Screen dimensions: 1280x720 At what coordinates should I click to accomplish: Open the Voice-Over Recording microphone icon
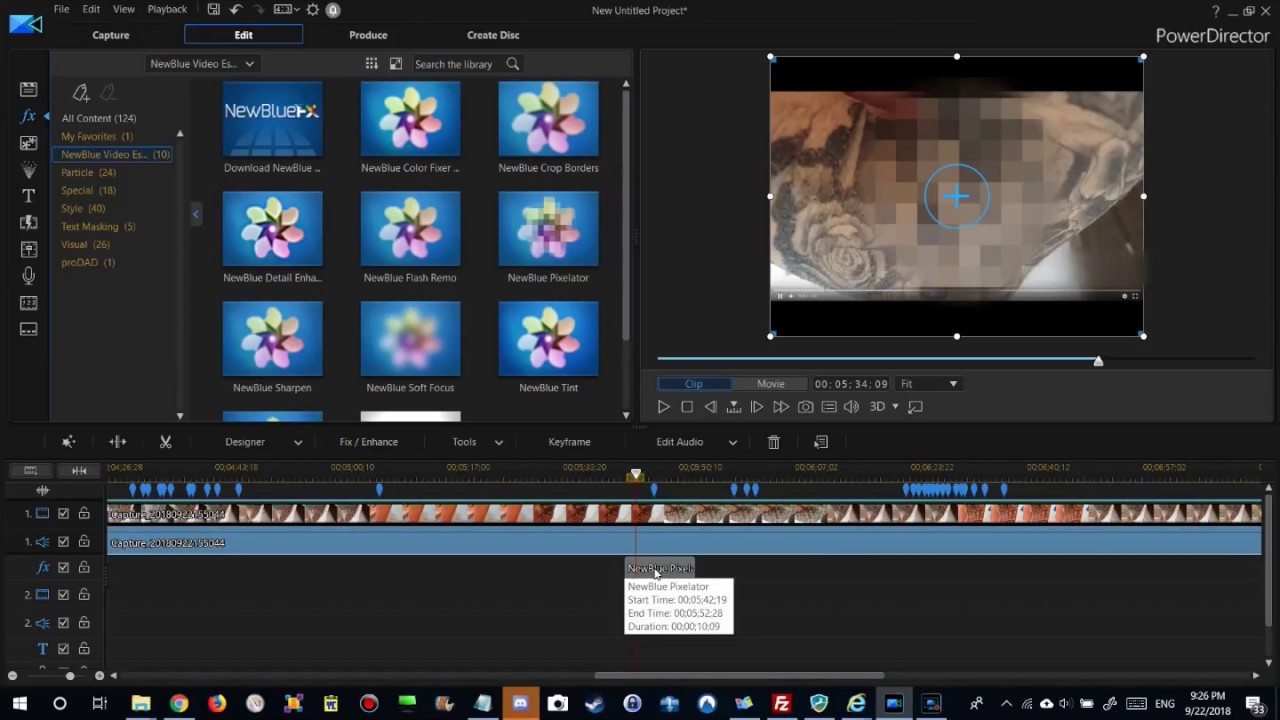(28, 276)
